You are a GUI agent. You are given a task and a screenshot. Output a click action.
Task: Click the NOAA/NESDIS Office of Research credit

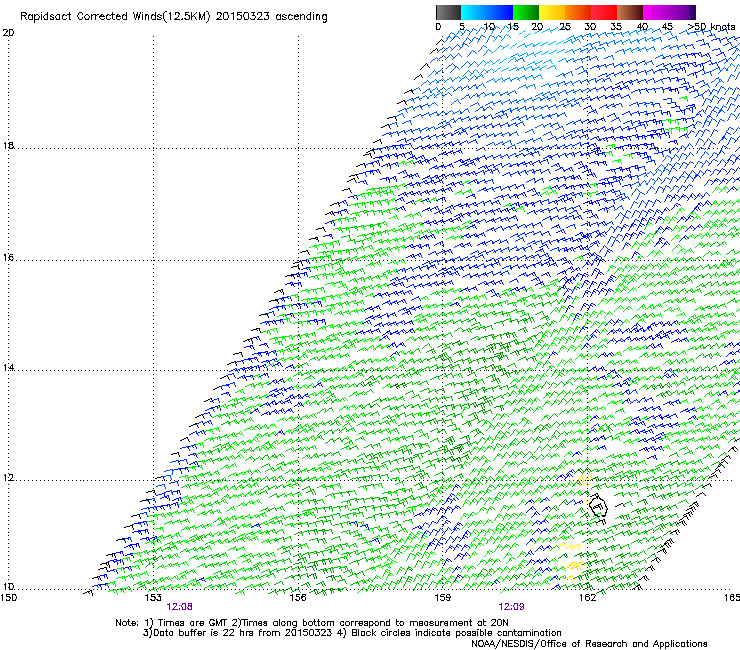click(589, 644)
